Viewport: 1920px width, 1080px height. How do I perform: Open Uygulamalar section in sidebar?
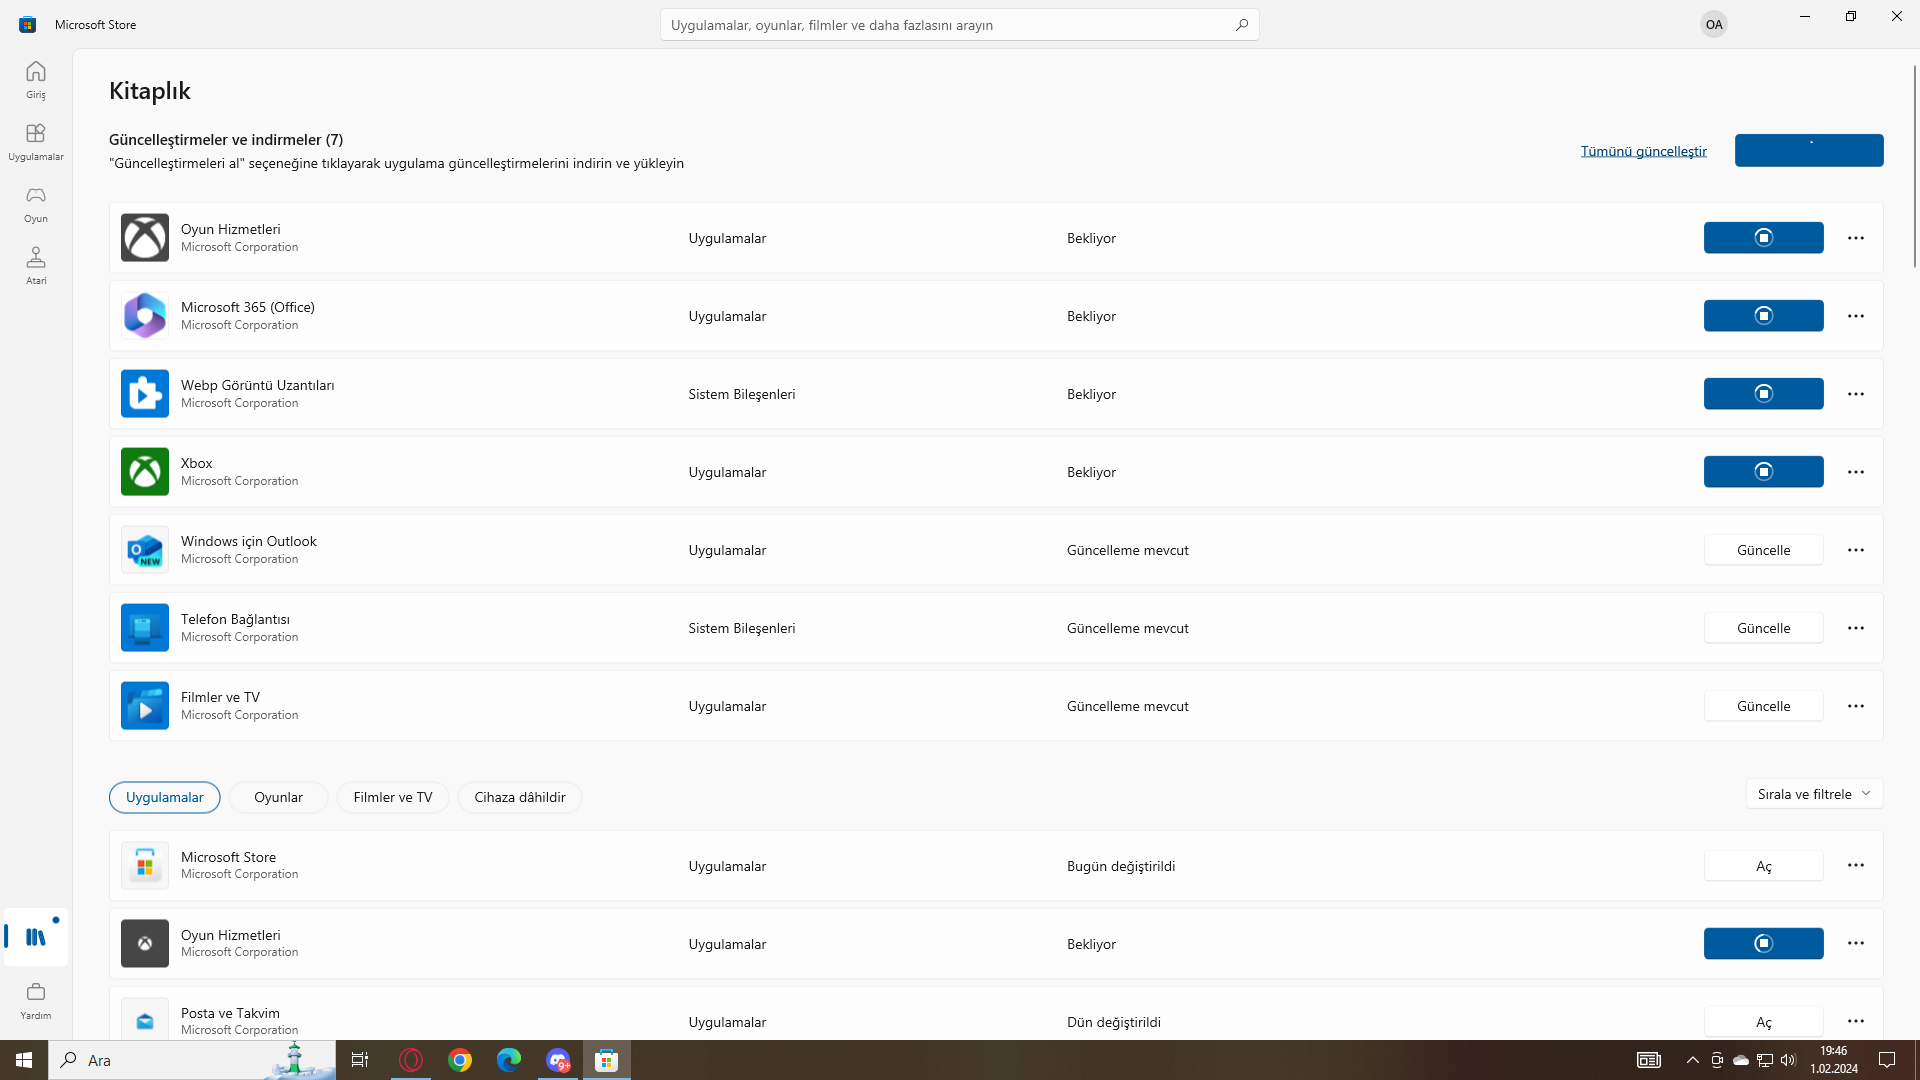point(36,141)
